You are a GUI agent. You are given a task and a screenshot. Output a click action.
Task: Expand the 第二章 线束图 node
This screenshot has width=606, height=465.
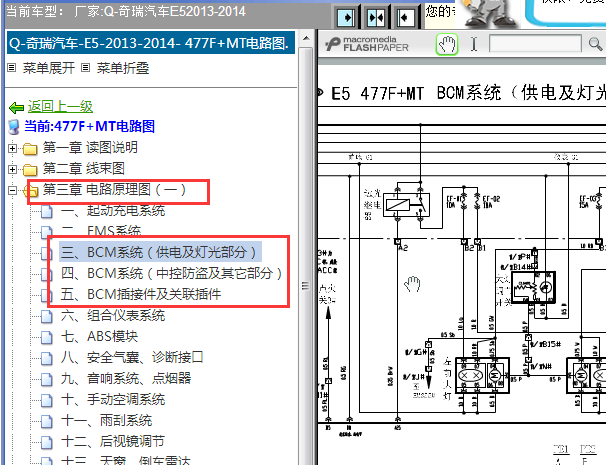(x=12, y=169)
